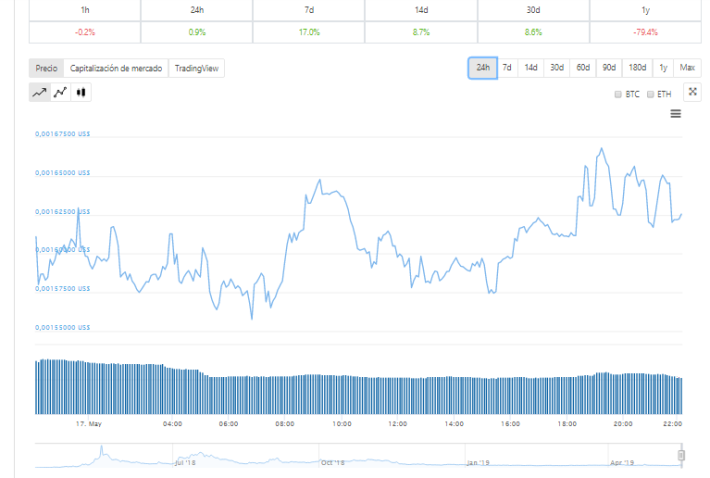Enable BTC comparison checkbox

[x=618, y=94]
